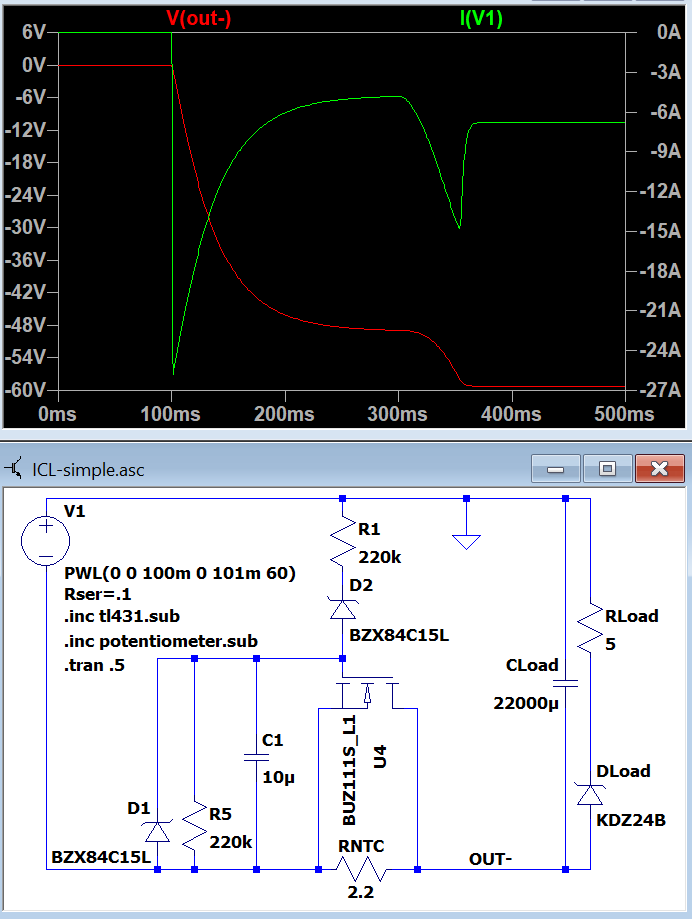Viewport: 692px width, 919px height.
Task: Click the 200ms time axis label
Action: coord(284,414)
